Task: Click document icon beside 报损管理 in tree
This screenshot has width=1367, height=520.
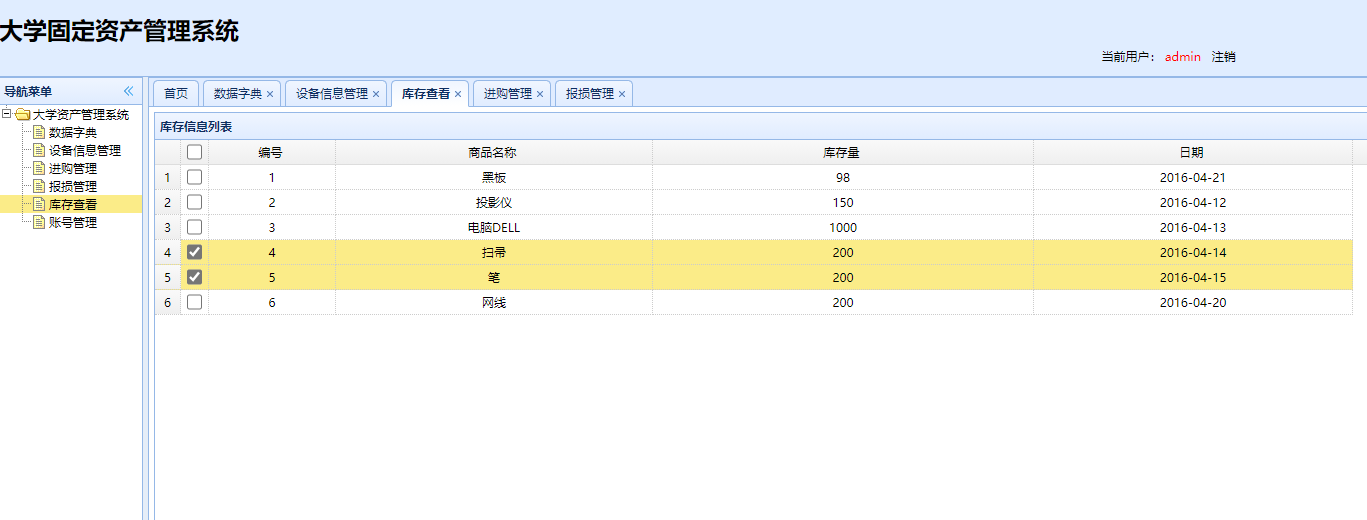Action: [x=39, y=186]
